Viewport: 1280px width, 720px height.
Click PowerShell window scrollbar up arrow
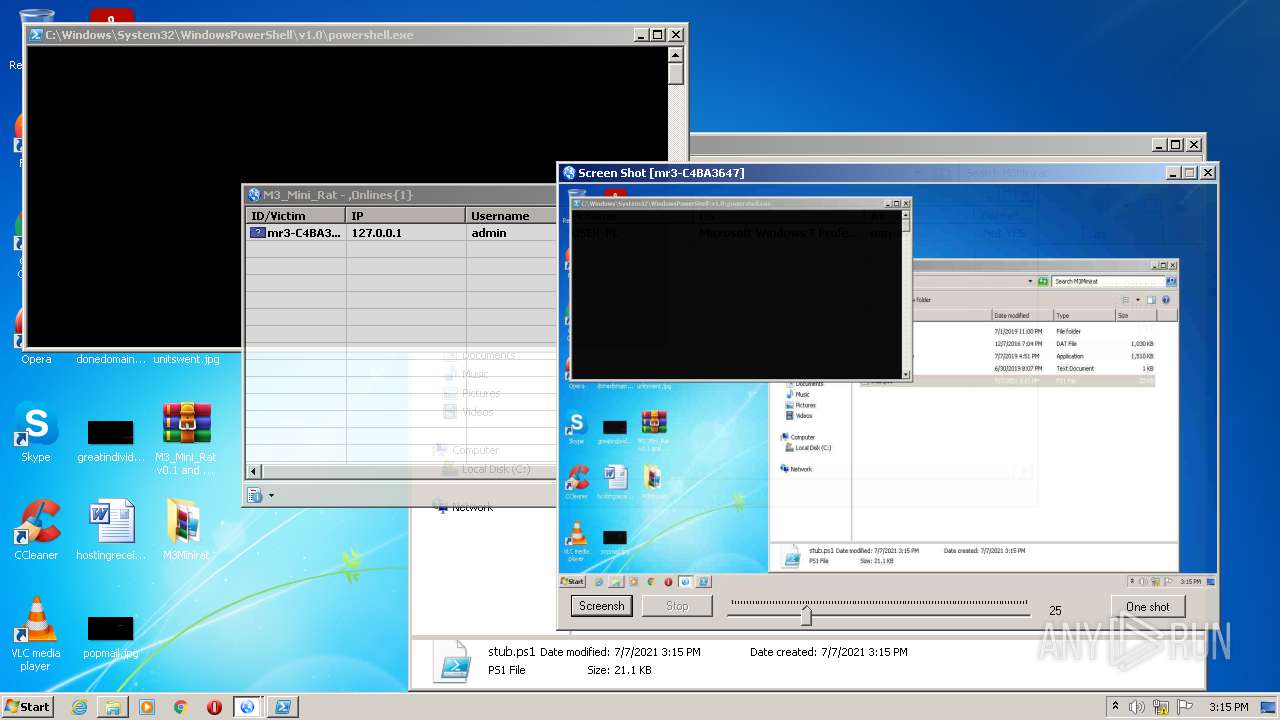coord(676,55)
